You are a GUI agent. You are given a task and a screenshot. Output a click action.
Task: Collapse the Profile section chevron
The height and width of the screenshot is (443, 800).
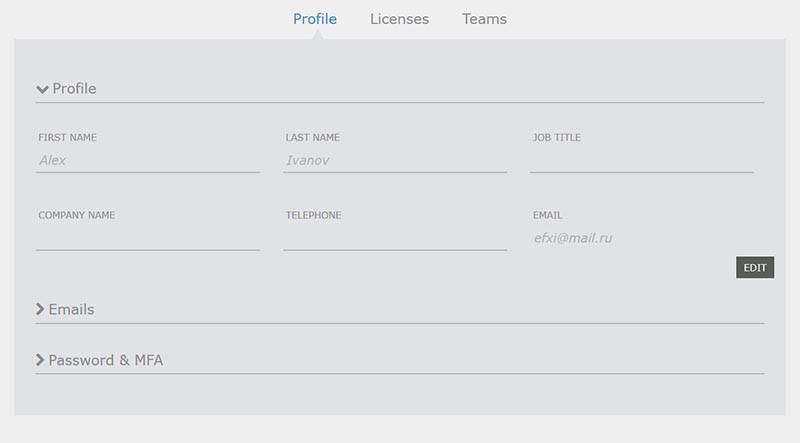pyautogui.click(x=42, y=89)
